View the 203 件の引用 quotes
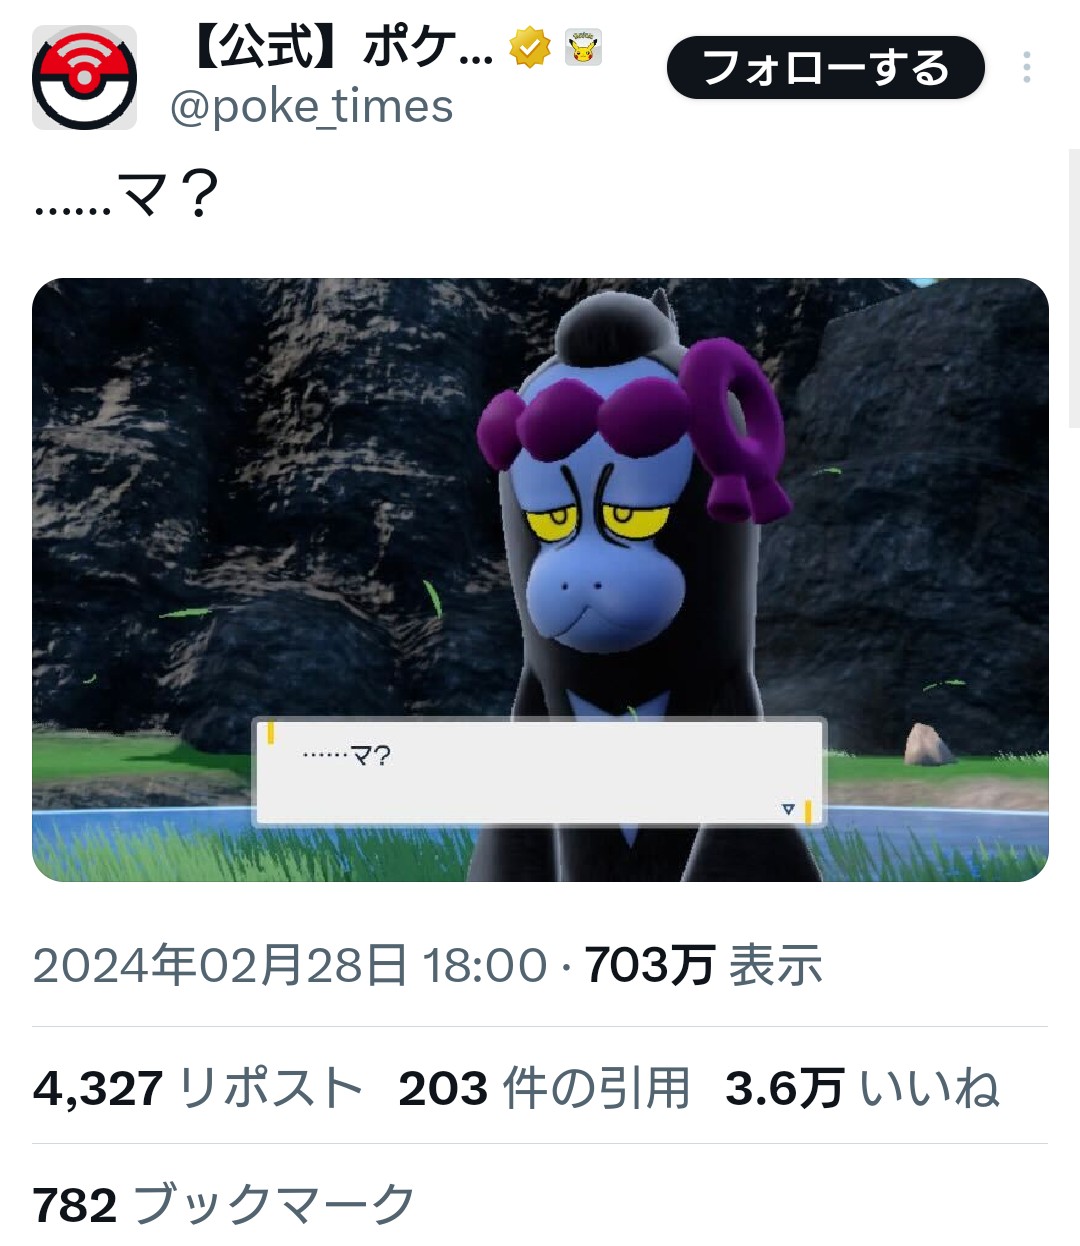This screenshot has width=1080, height=1246. click(545, 1088)
